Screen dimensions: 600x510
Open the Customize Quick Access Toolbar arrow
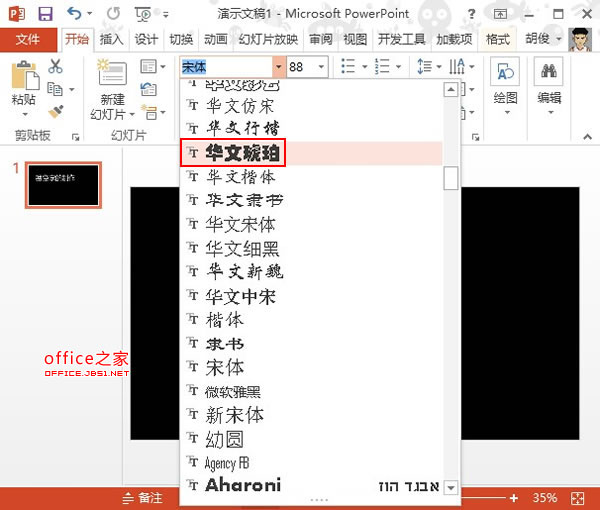coord(166,15)
